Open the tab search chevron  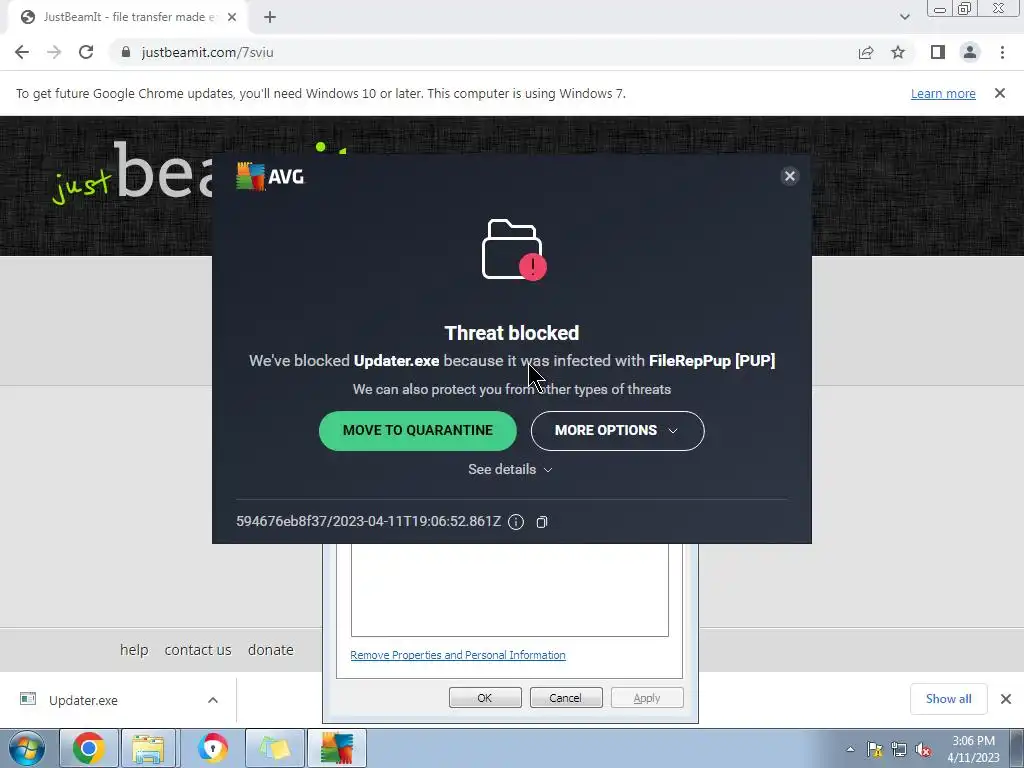point(904,17)
